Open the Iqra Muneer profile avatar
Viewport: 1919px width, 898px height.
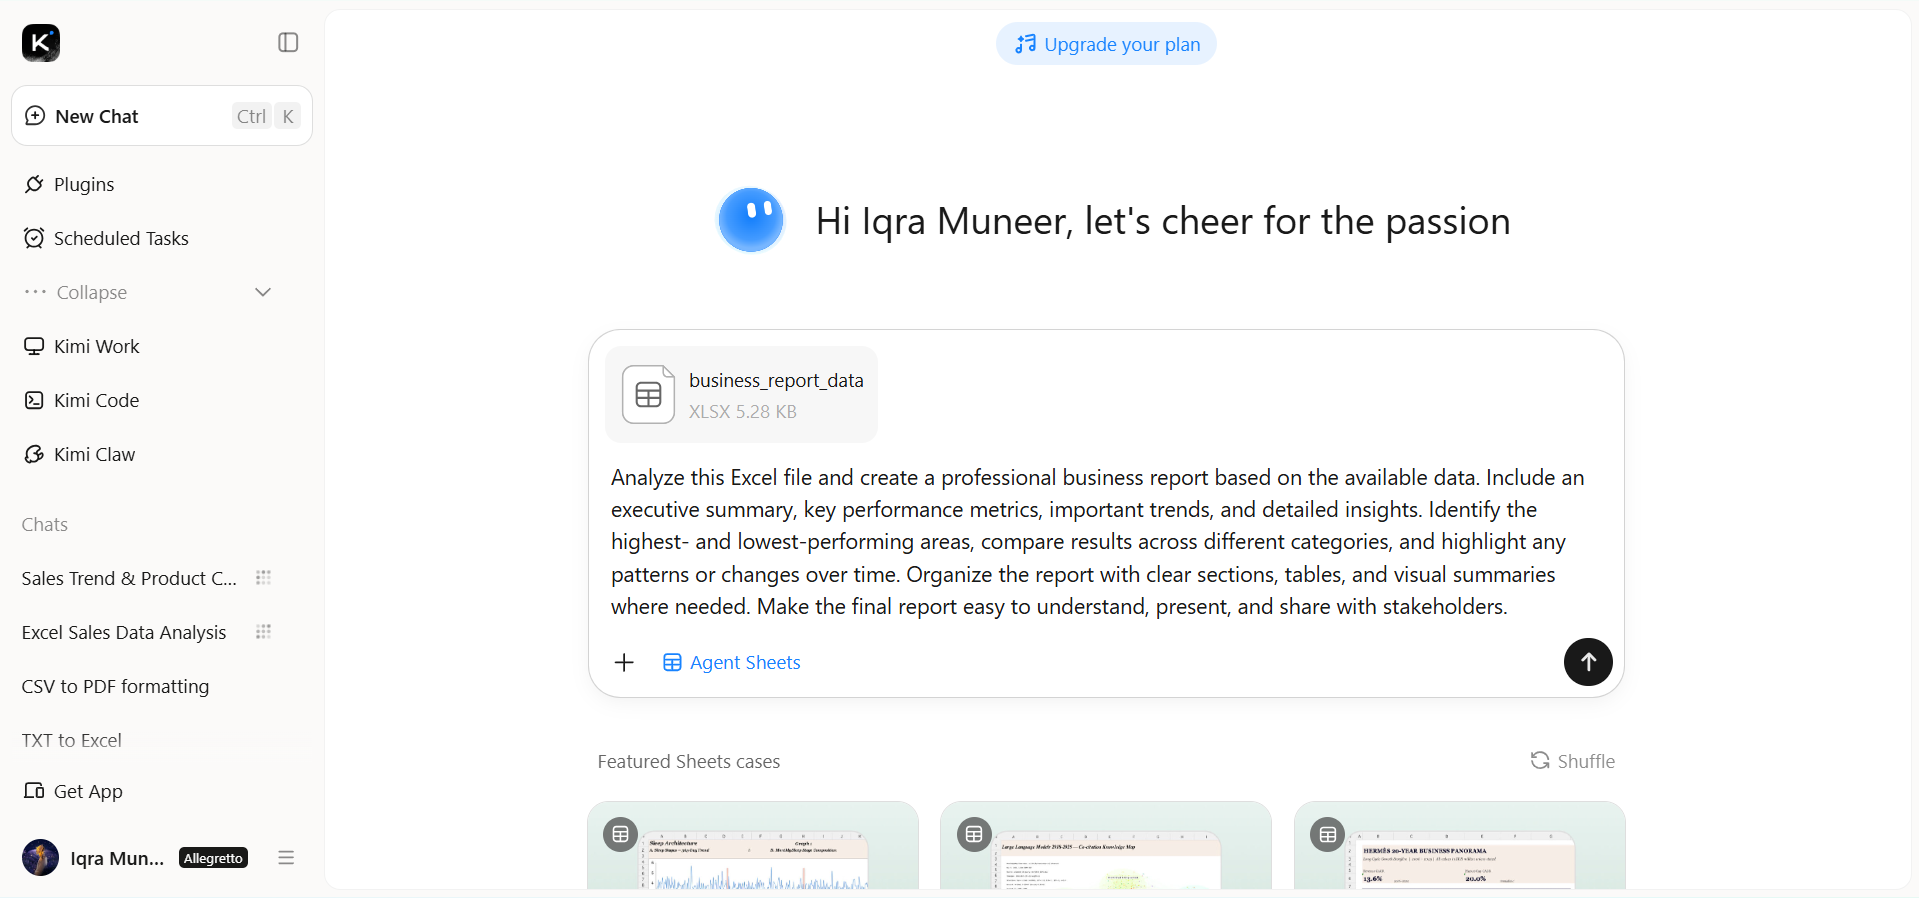[x=40, y=858]
